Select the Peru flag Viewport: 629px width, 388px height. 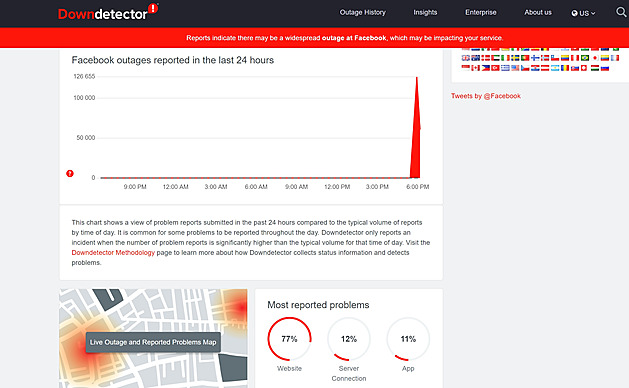click(575, 58)
